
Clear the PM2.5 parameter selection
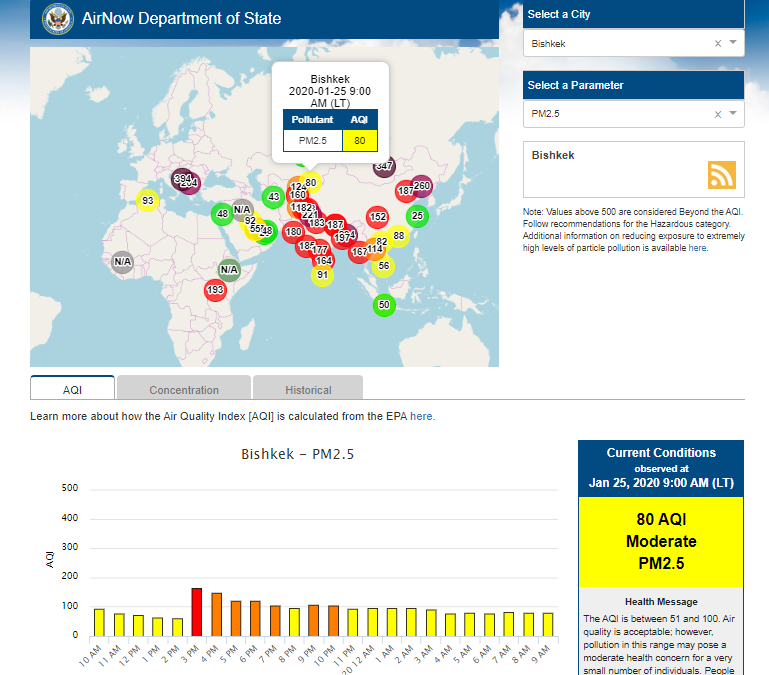click(717, 114)
